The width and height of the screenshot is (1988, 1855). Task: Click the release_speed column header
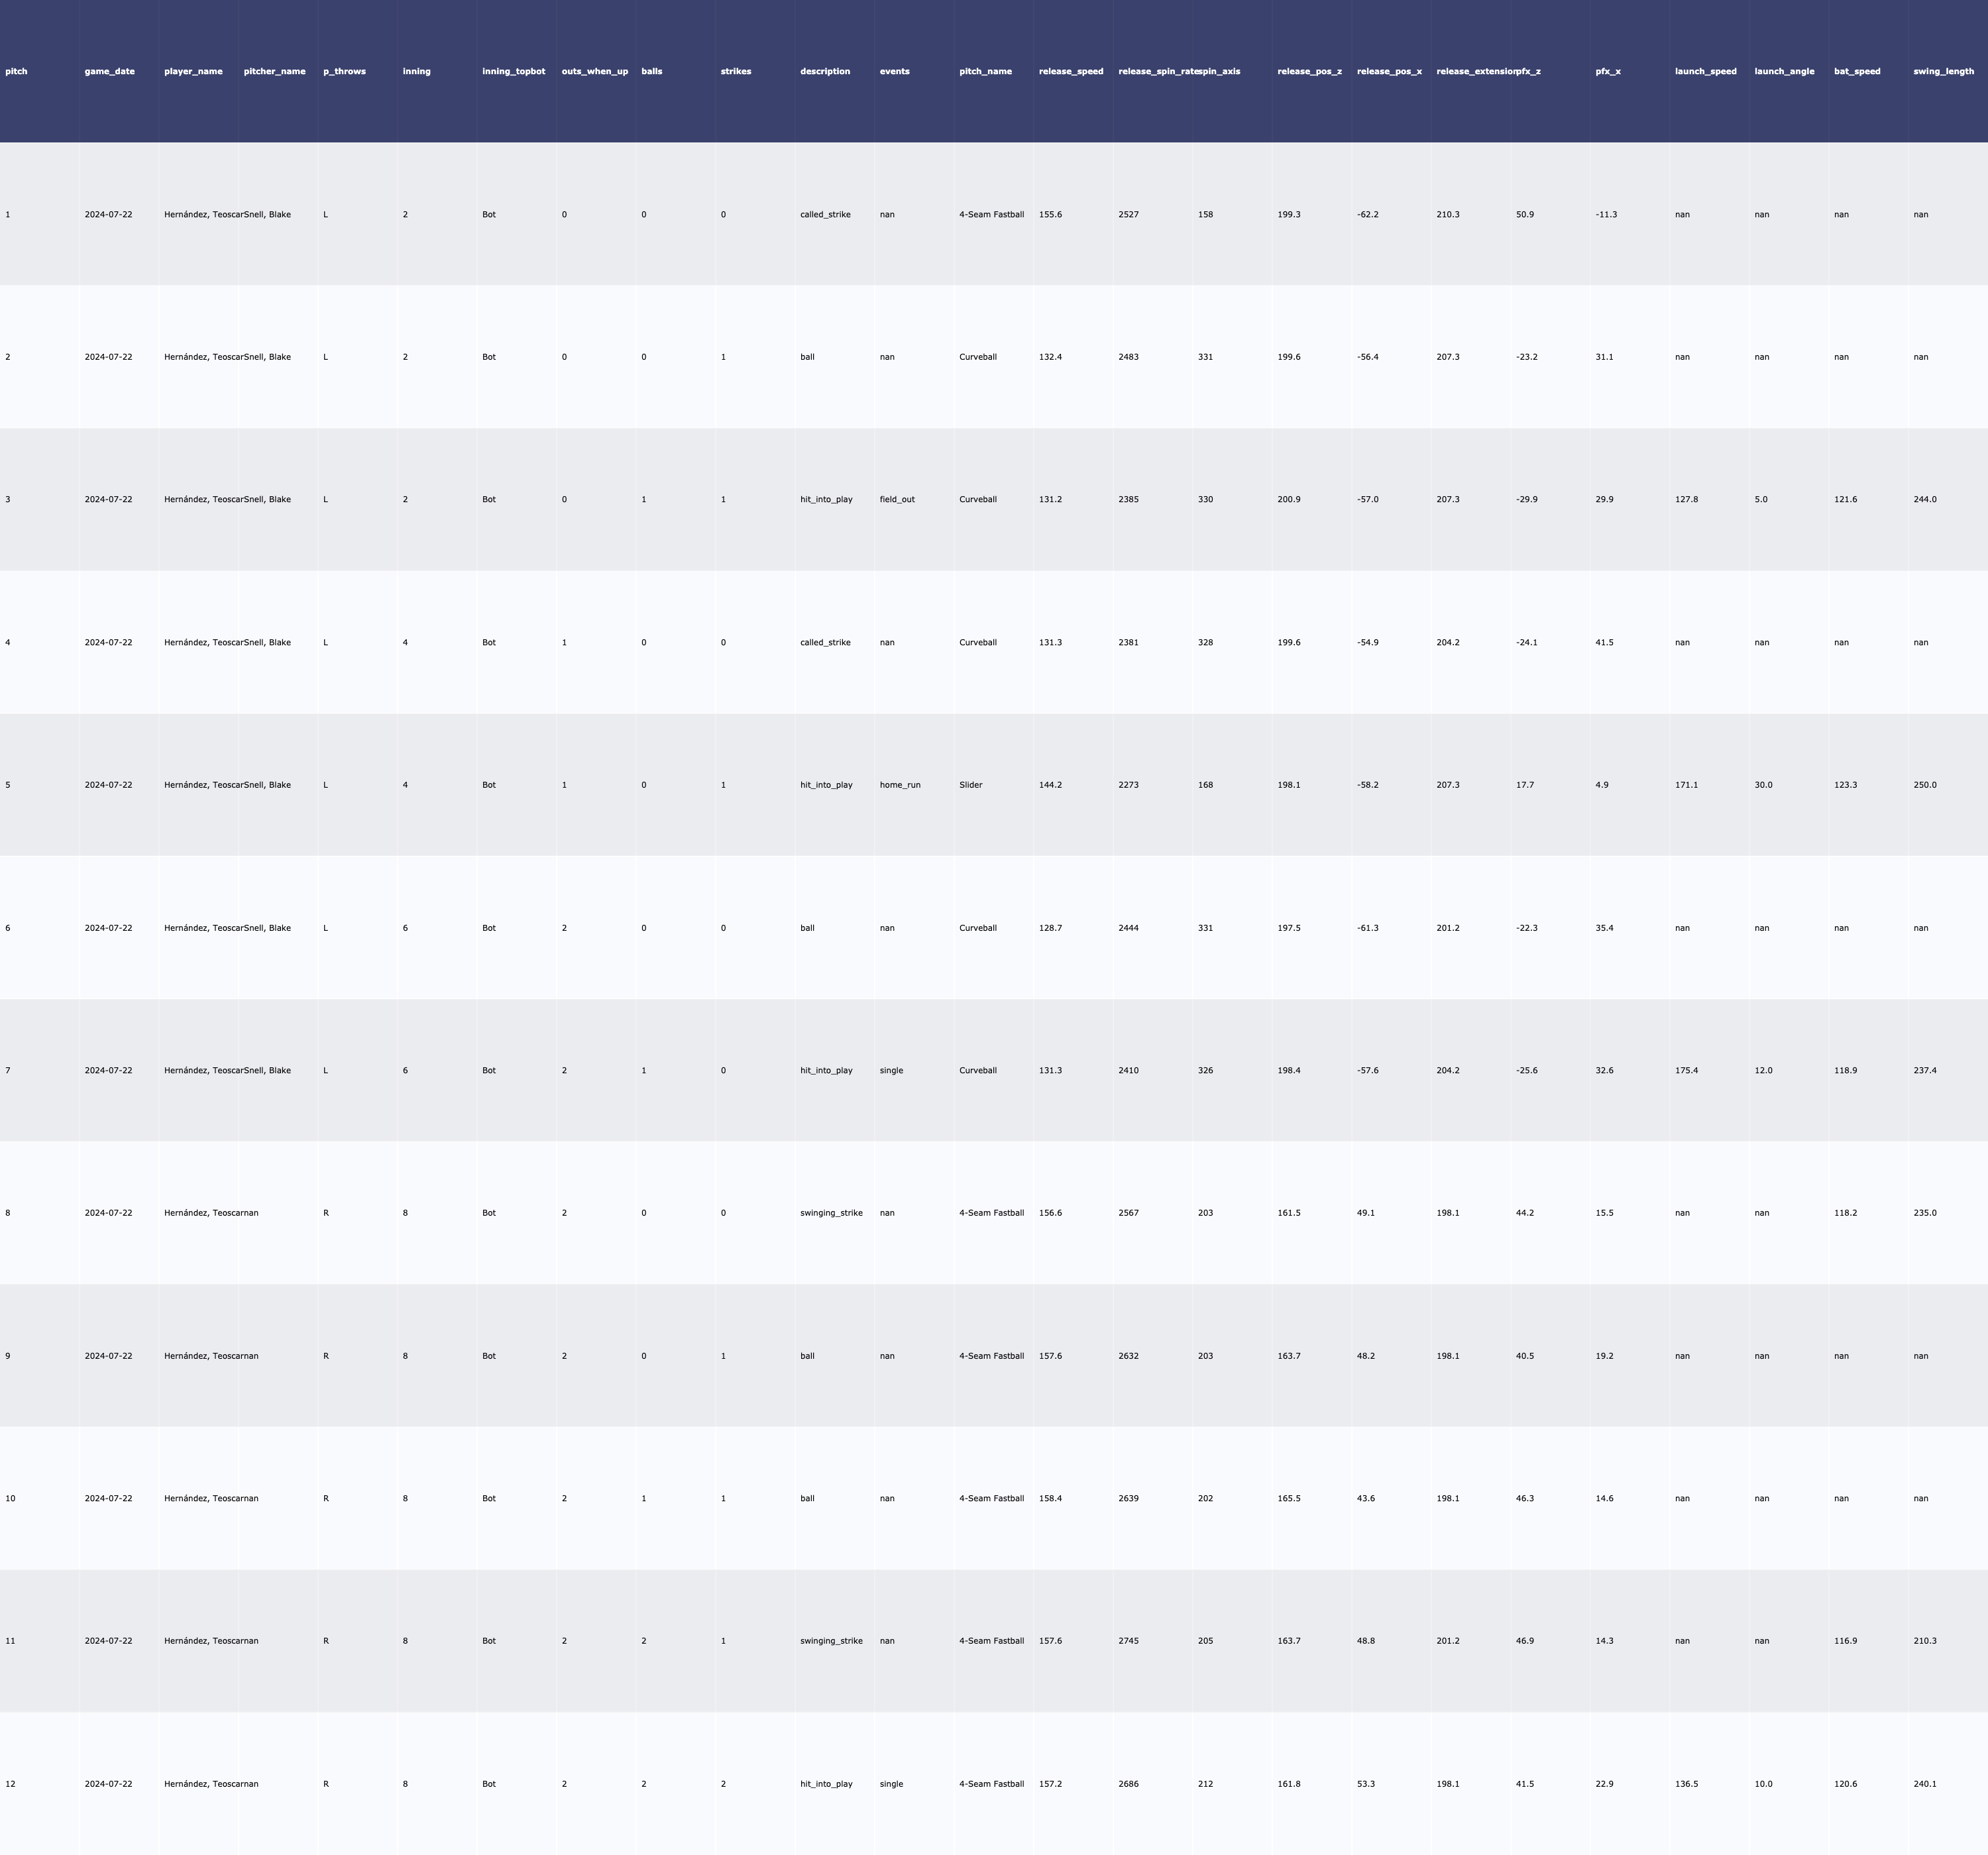[x=1071, y=72]
